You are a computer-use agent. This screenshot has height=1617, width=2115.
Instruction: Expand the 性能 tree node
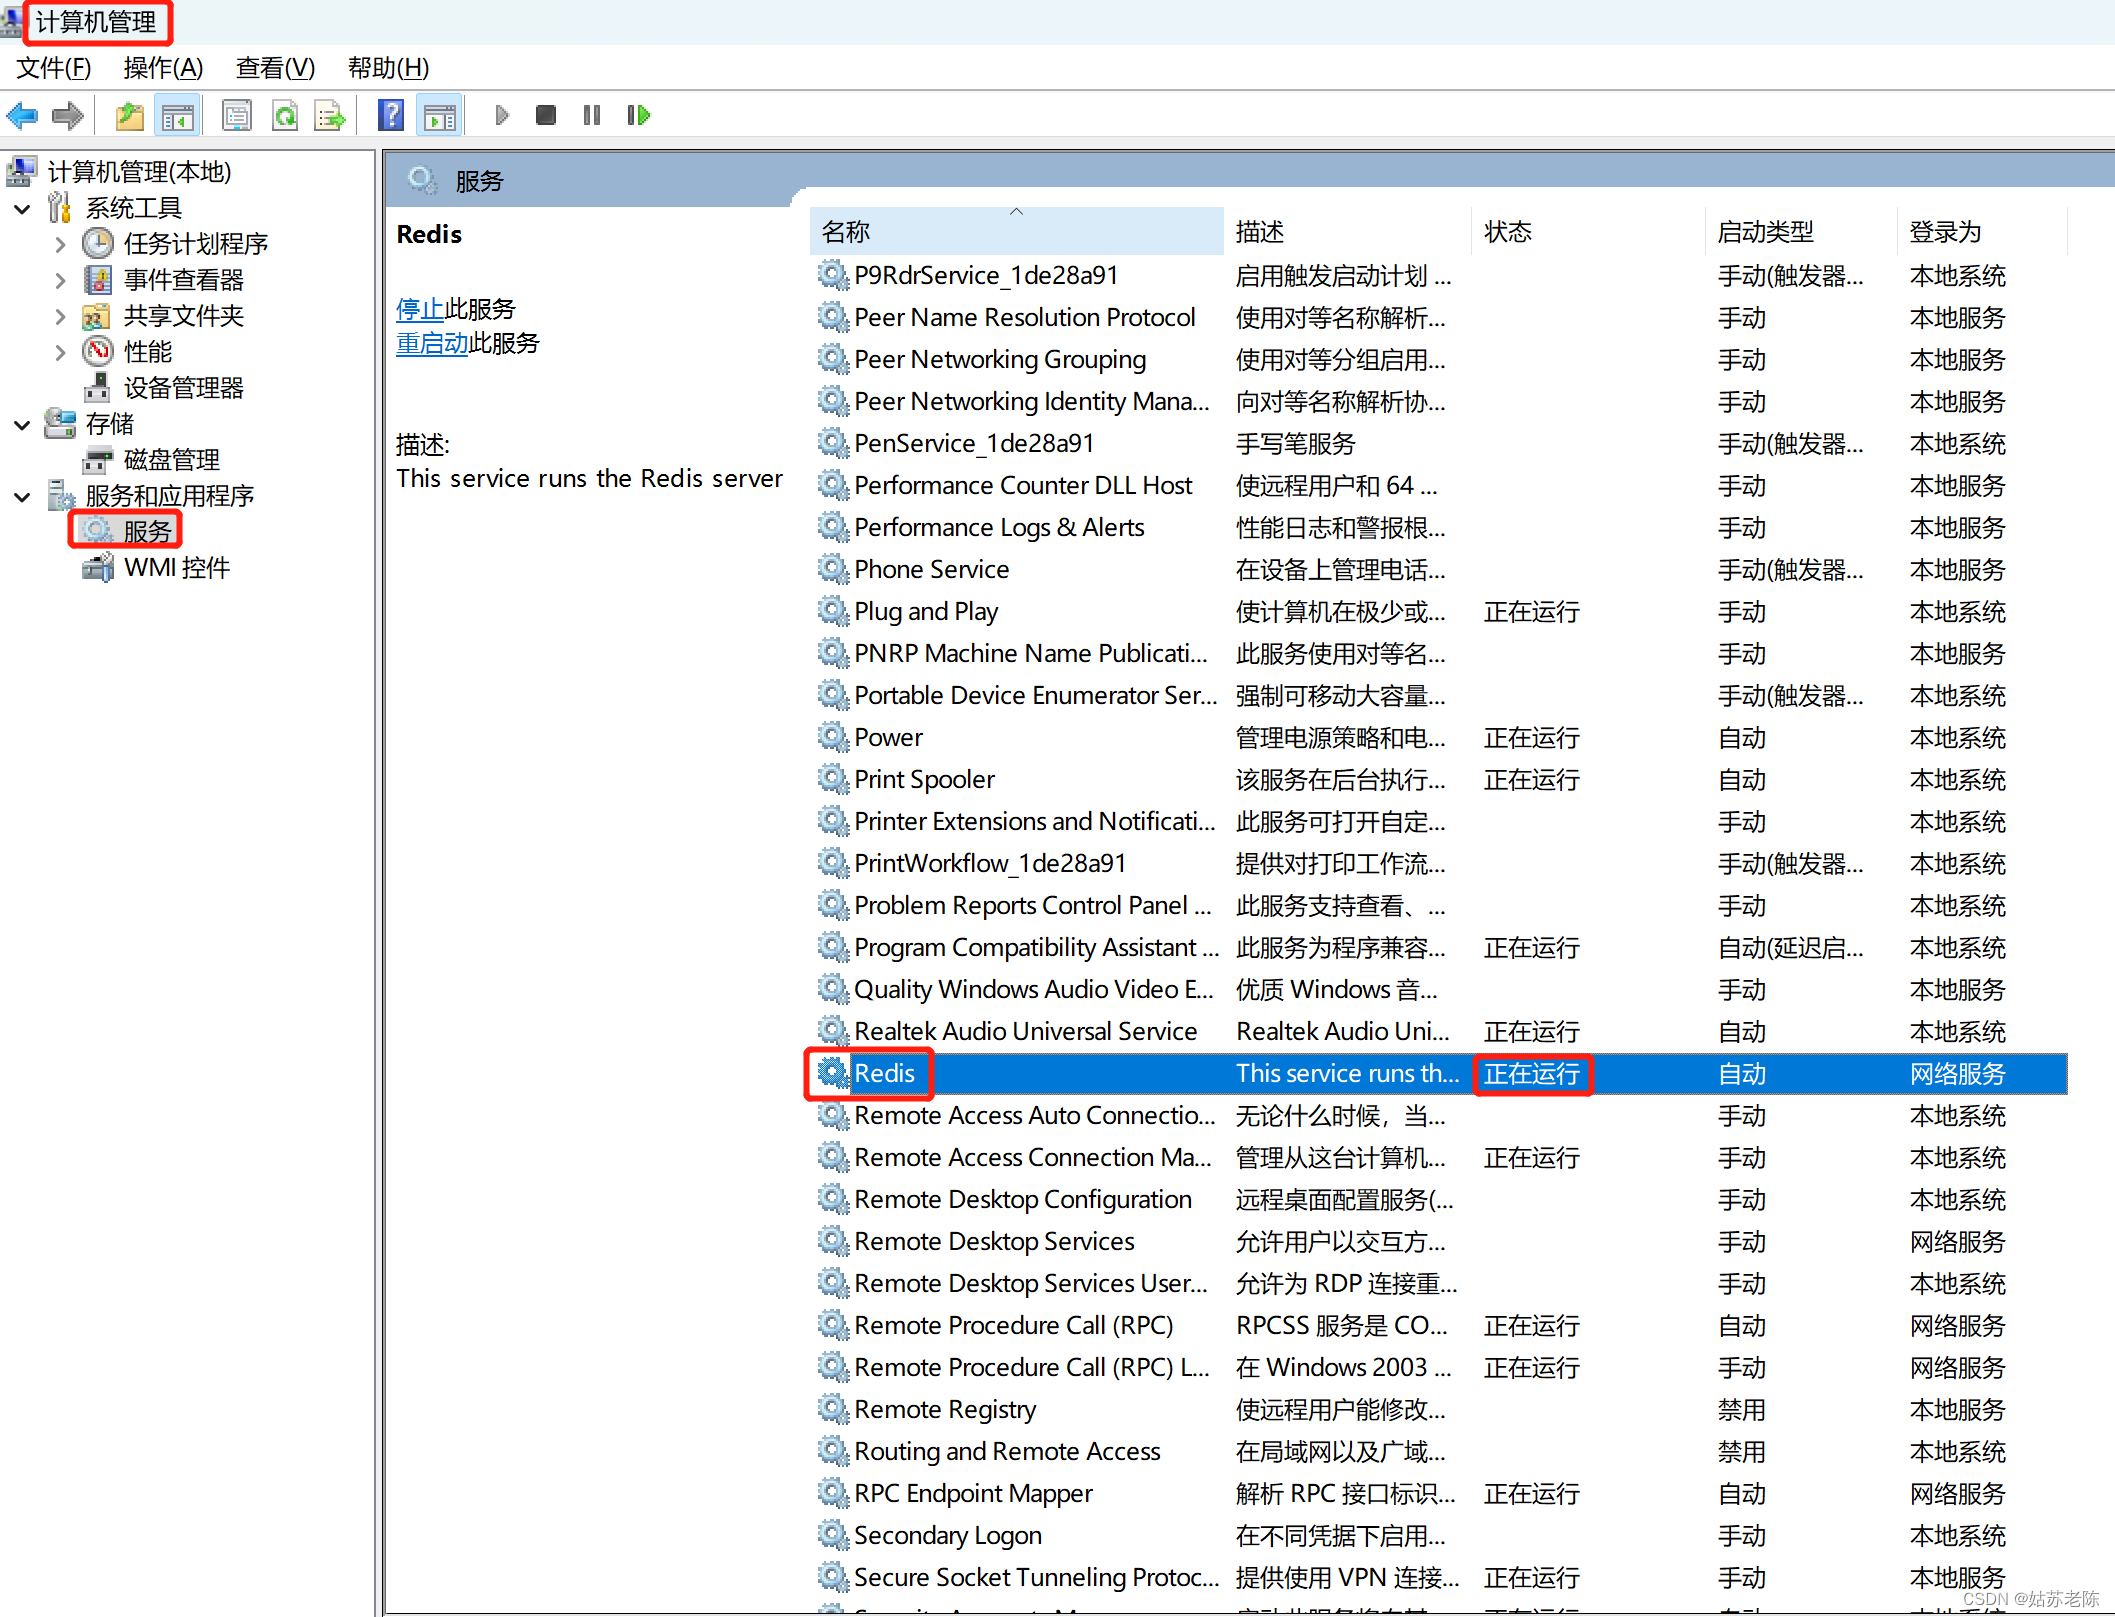[x=60, y=352]
